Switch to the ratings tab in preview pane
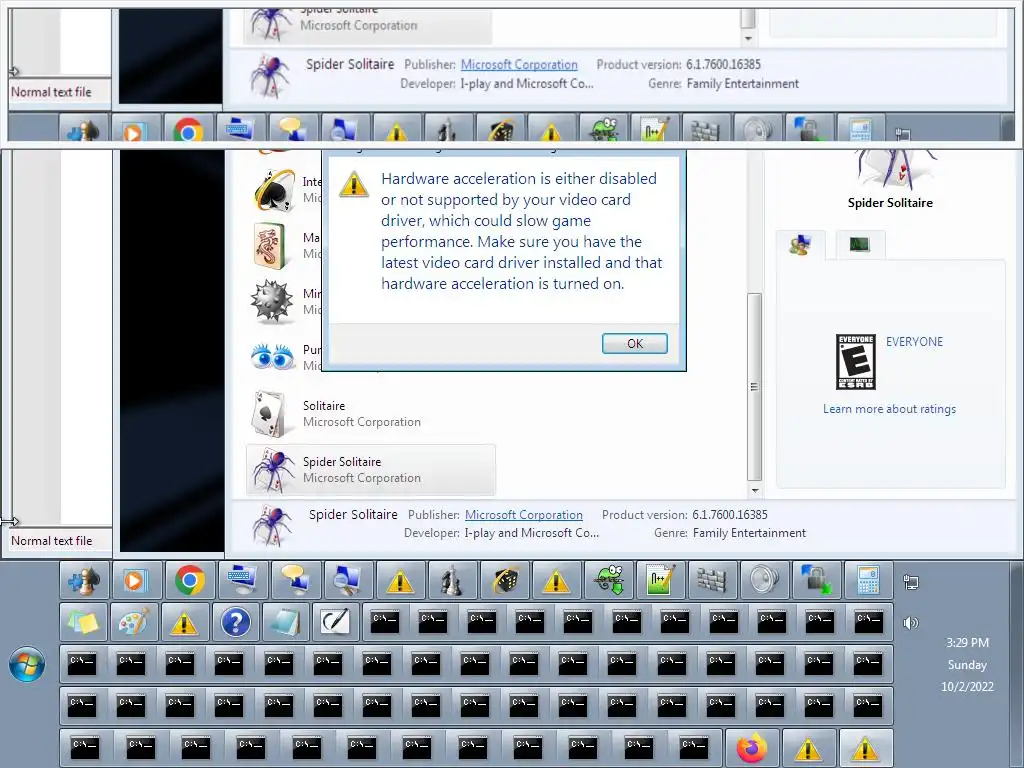1024x768 pixels. (x=801, y=246)
